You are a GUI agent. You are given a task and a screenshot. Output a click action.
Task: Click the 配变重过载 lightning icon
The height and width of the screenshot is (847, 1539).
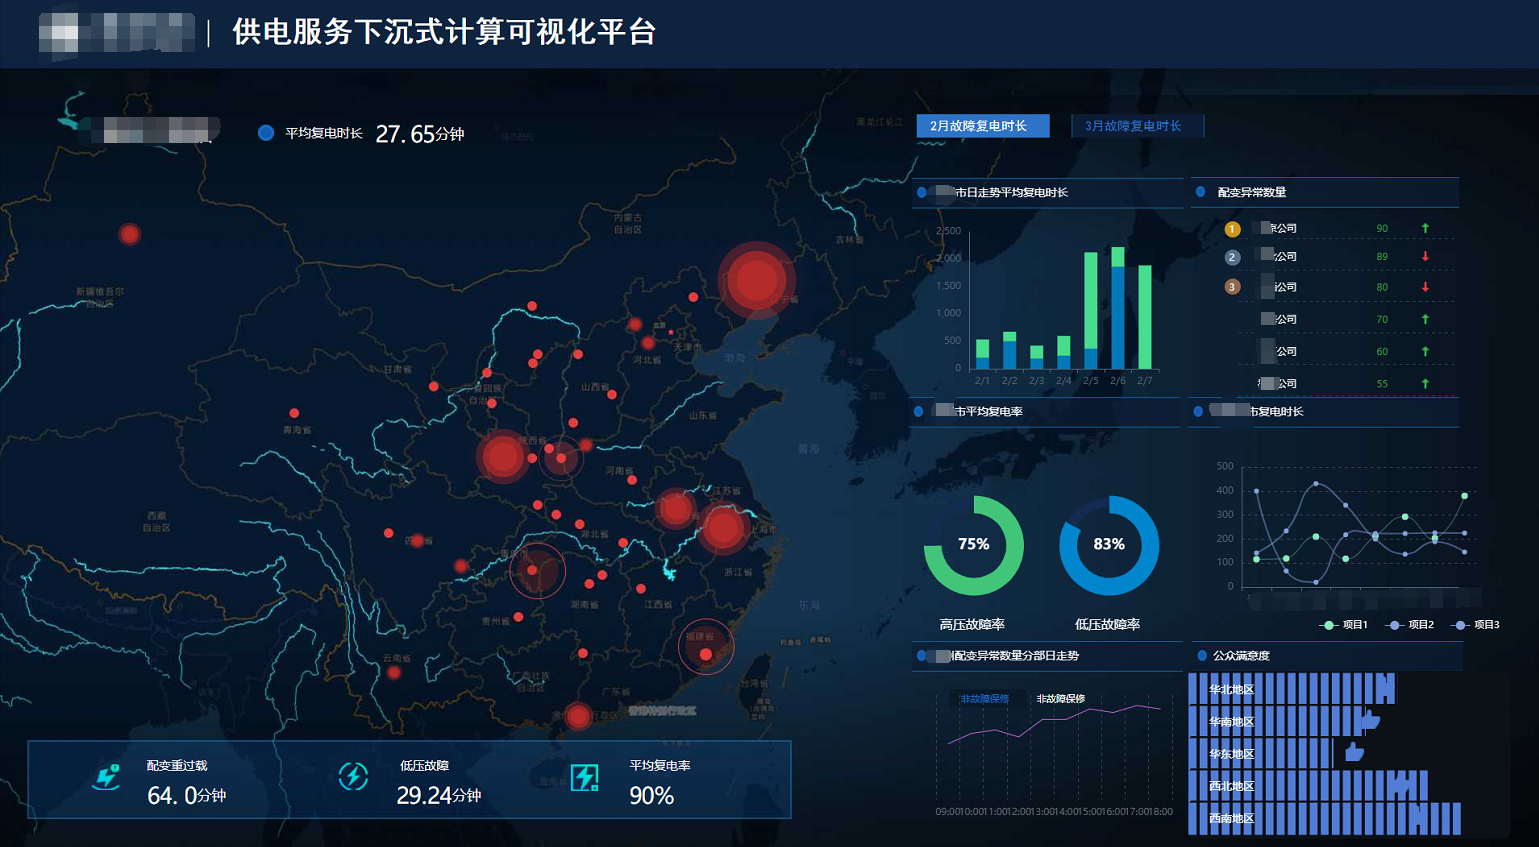[x=107, y=775]
